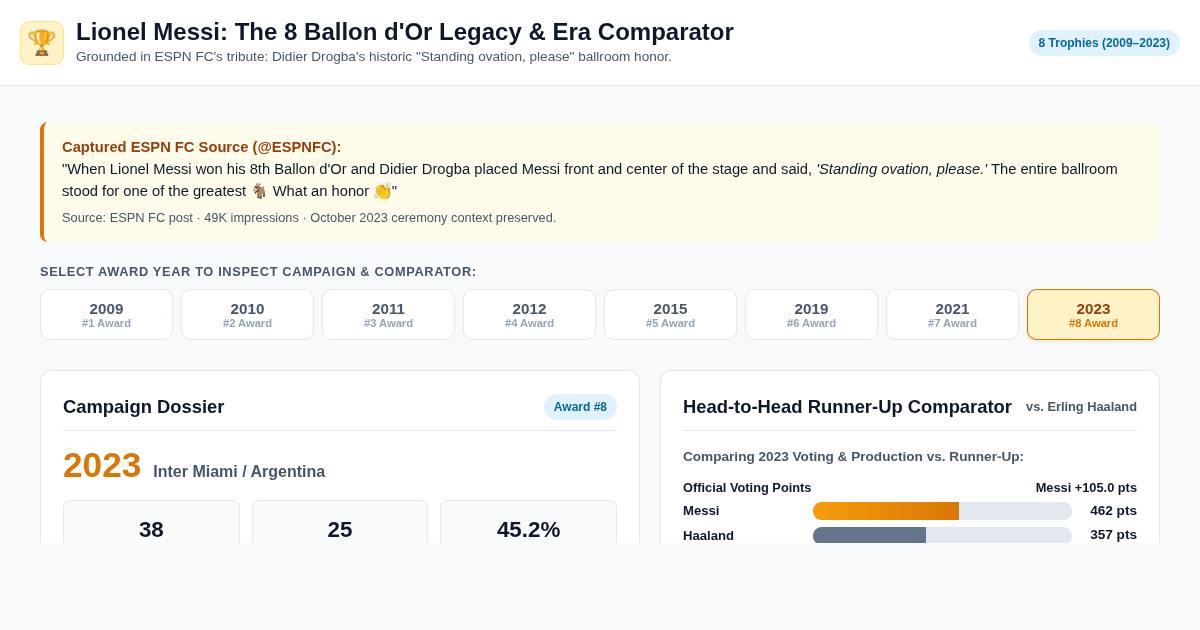The width and height of the screenshot is (1200, 630).
Task: Click the page title Lionel Messi heading
Action: point(405,32)
